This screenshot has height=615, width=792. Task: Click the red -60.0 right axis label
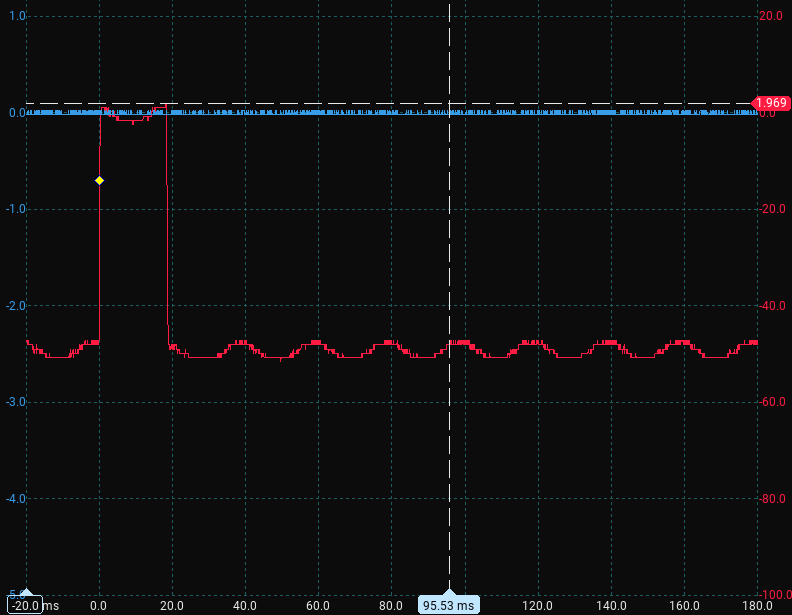769,402
